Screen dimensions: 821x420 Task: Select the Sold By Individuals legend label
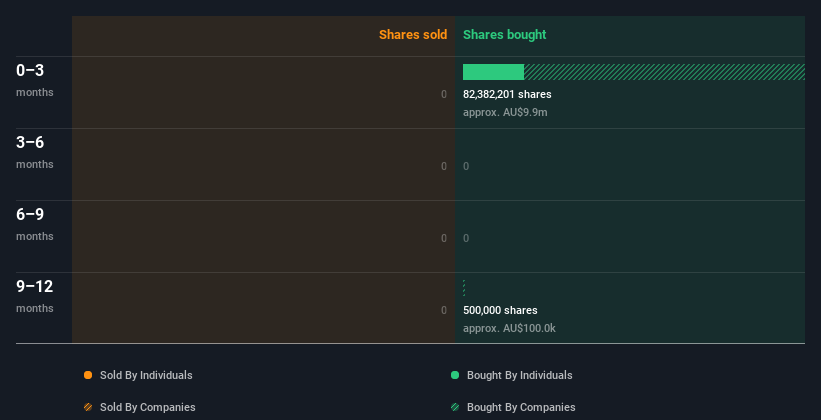pyautogui.click(x=146, y=375)
